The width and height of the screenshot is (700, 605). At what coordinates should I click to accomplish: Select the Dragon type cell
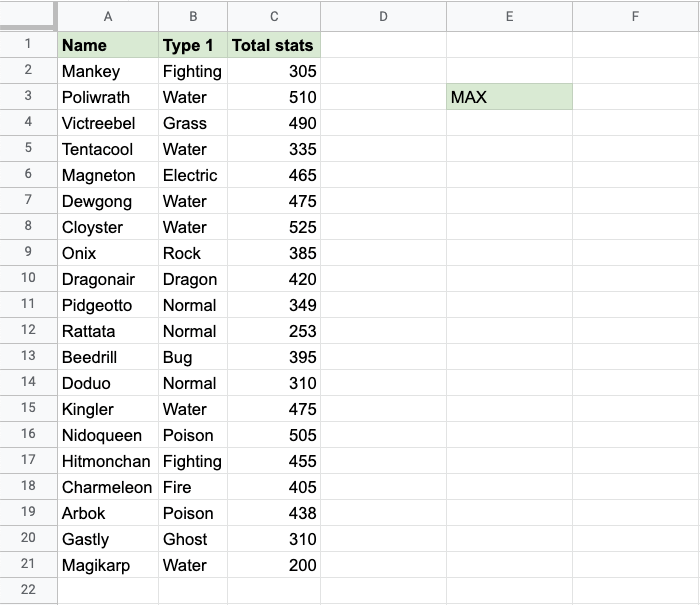tap(193, 279)
